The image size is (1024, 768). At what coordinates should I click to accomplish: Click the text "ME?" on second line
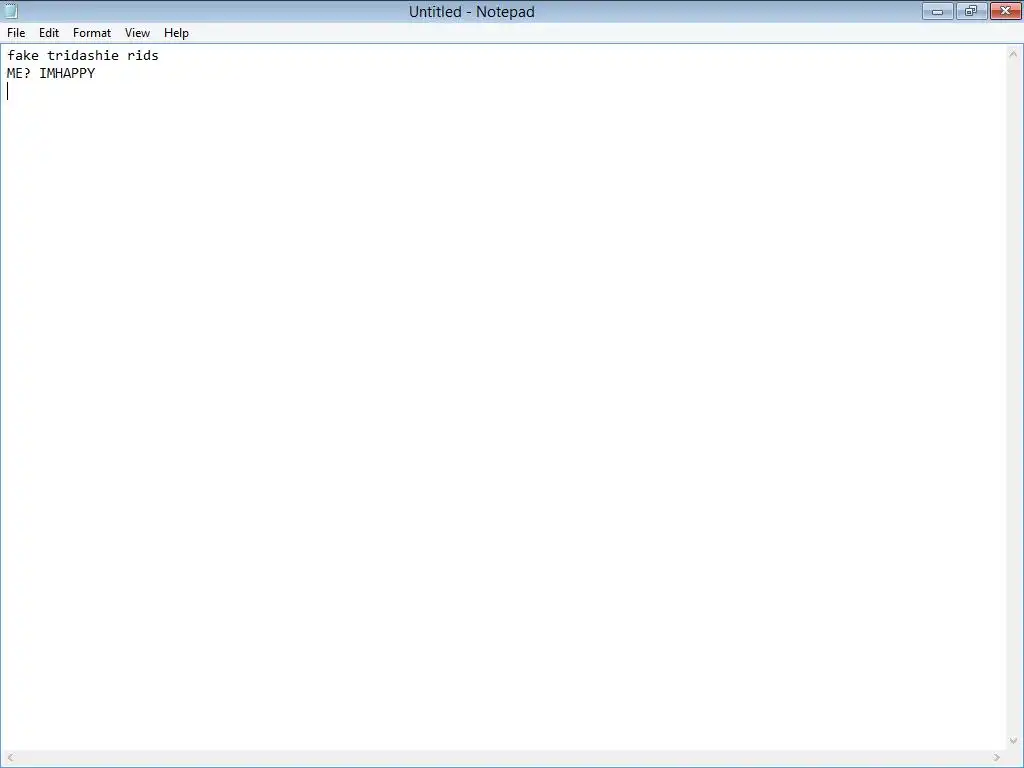click(x=19, y=73)
